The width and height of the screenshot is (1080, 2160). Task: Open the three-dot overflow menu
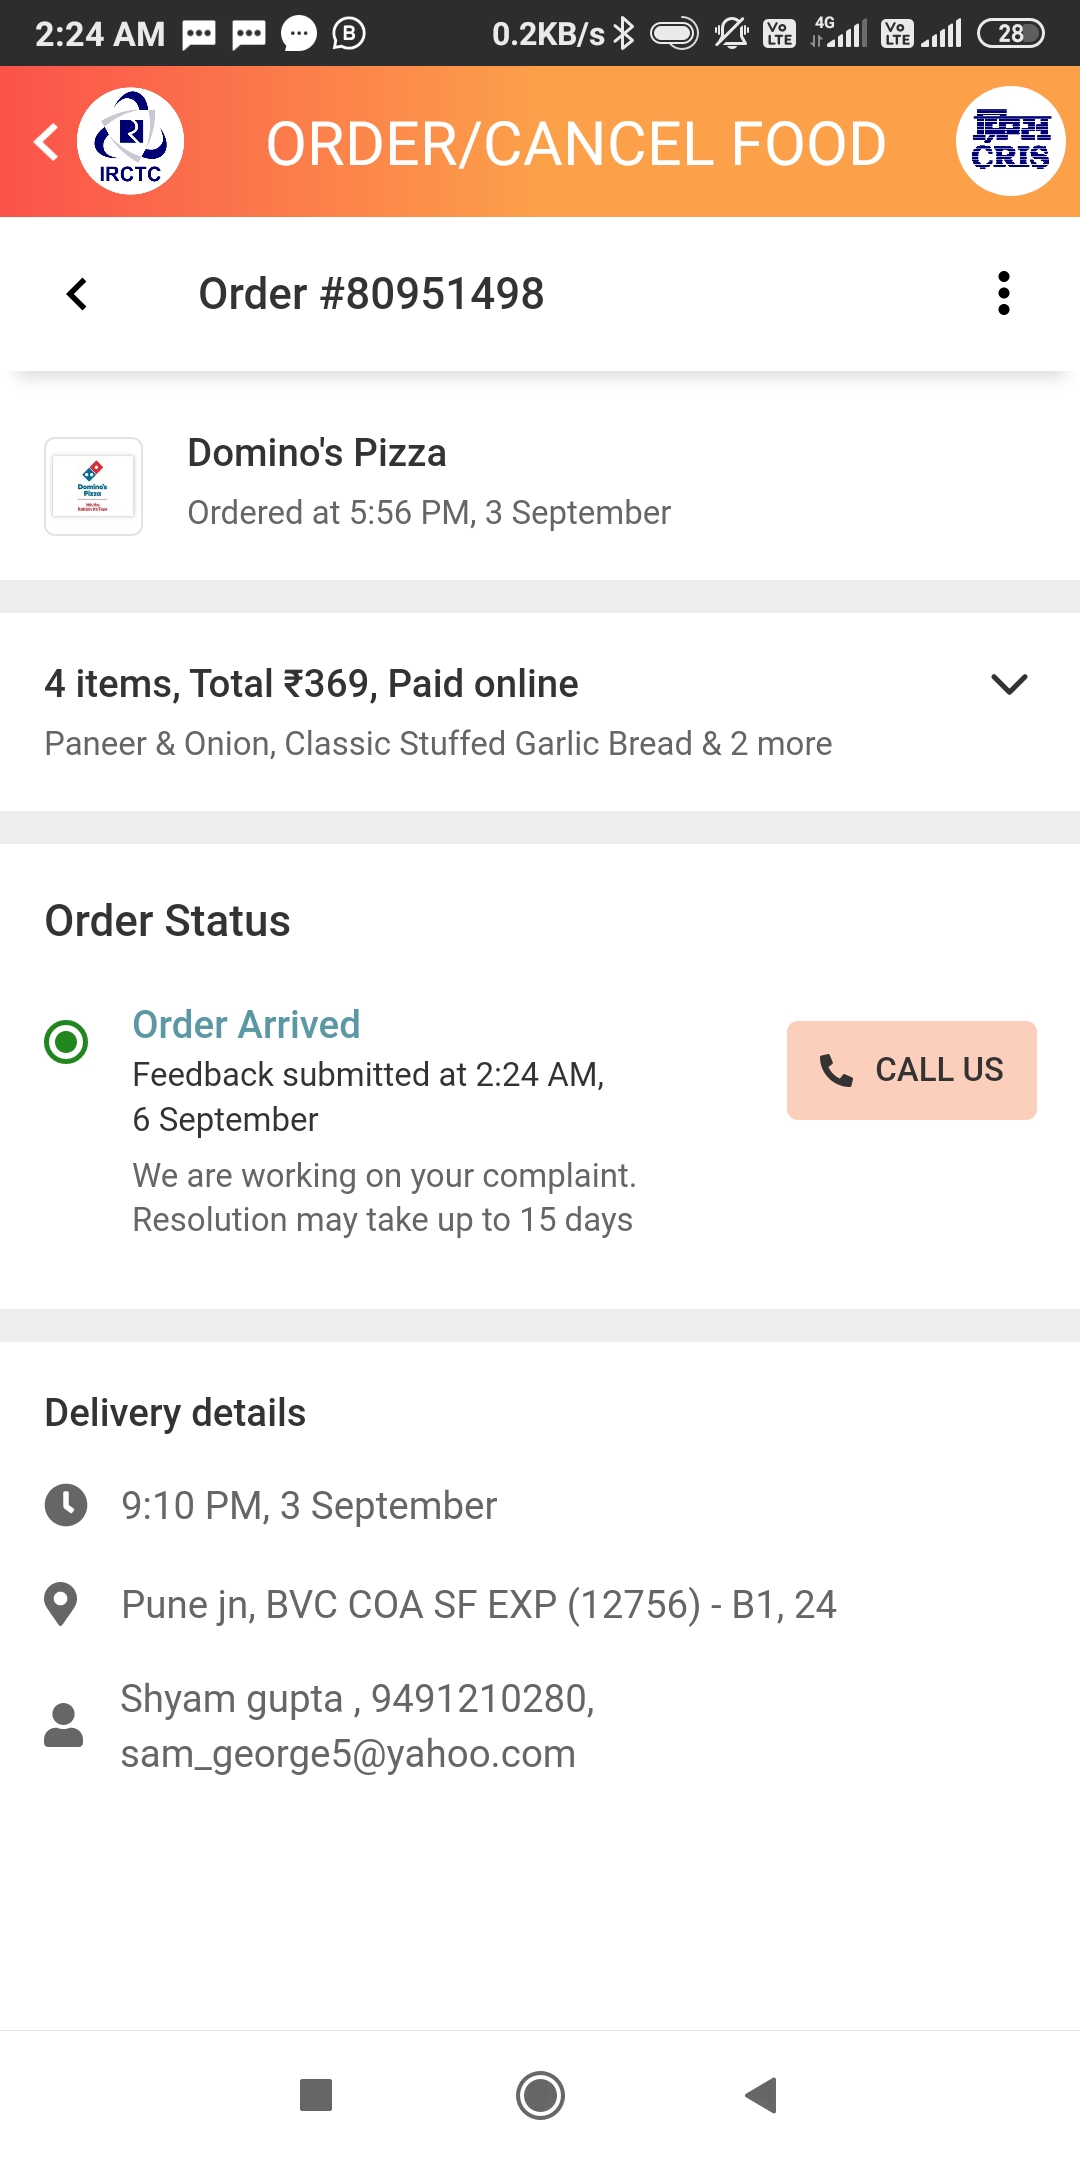tap(1004, 294)
